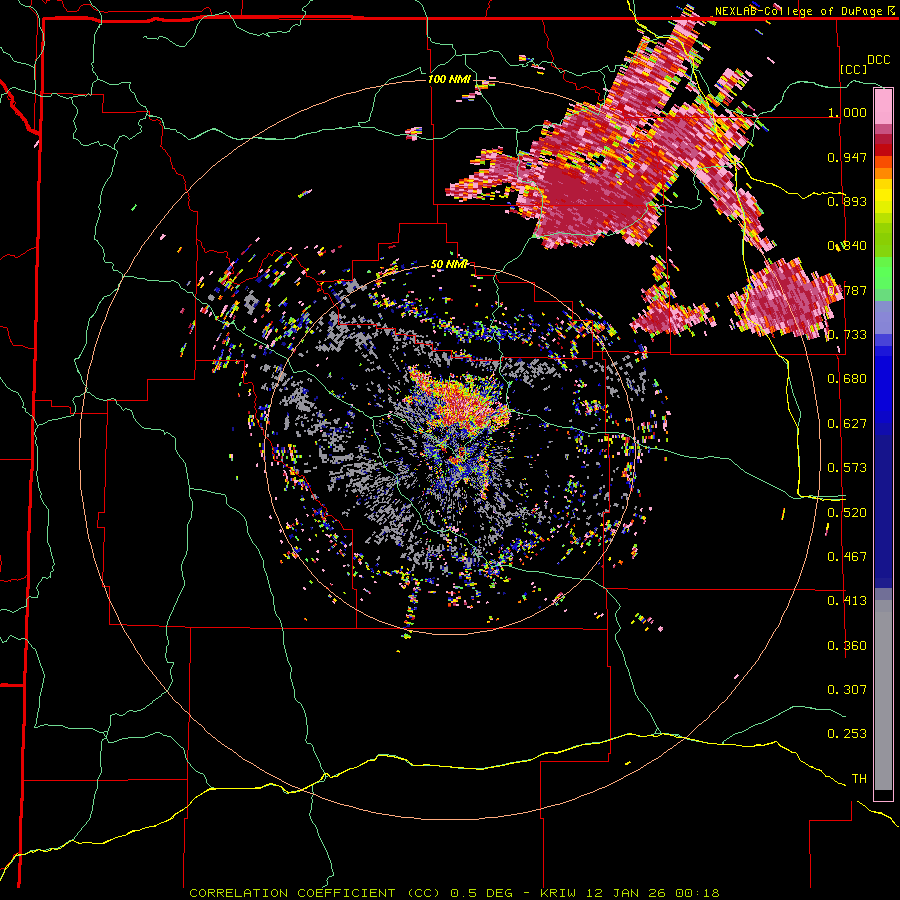Select the 0.307 scale value
This screenshot has width=900, height=900.
(x=847, y=690)
